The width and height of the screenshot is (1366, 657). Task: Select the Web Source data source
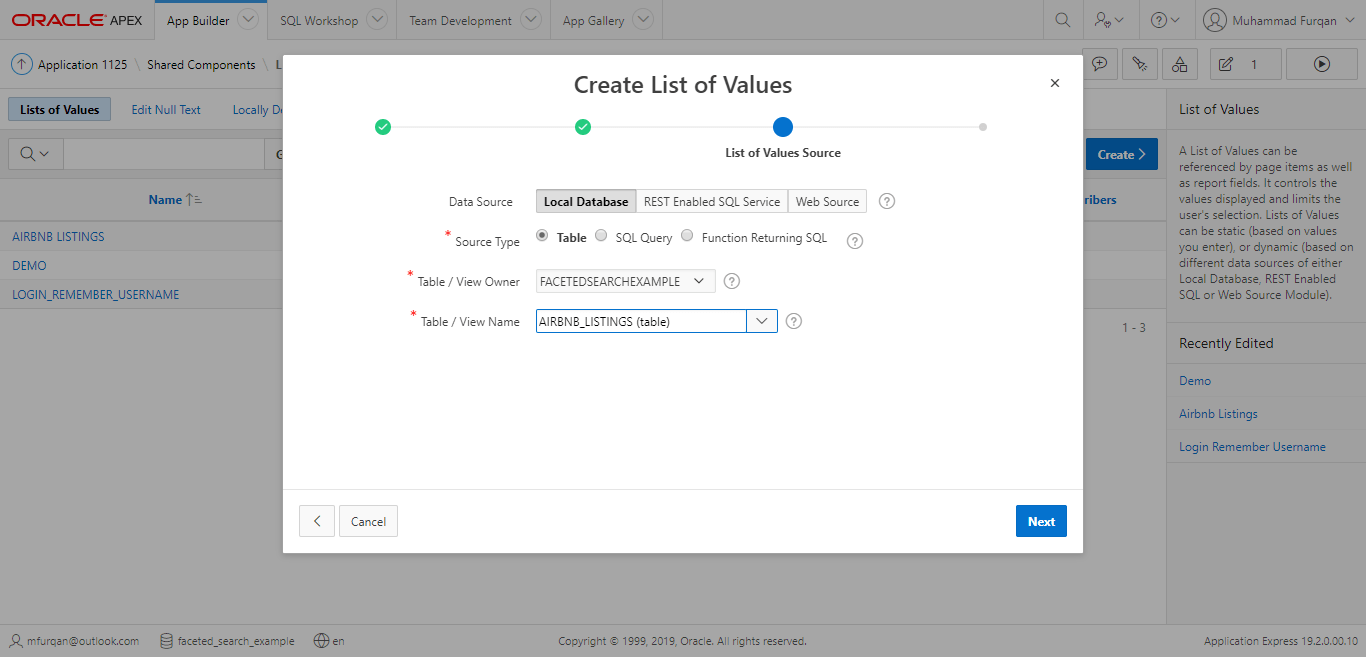(x=827, y=201)
